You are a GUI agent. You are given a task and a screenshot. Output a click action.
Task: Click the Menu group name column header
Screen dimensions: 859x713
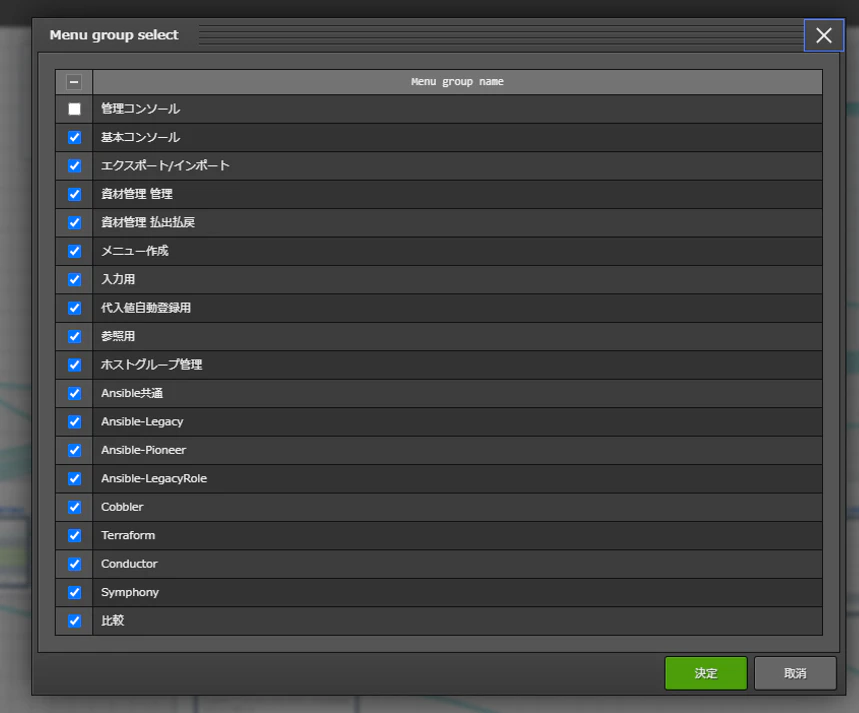pos(457,82)
